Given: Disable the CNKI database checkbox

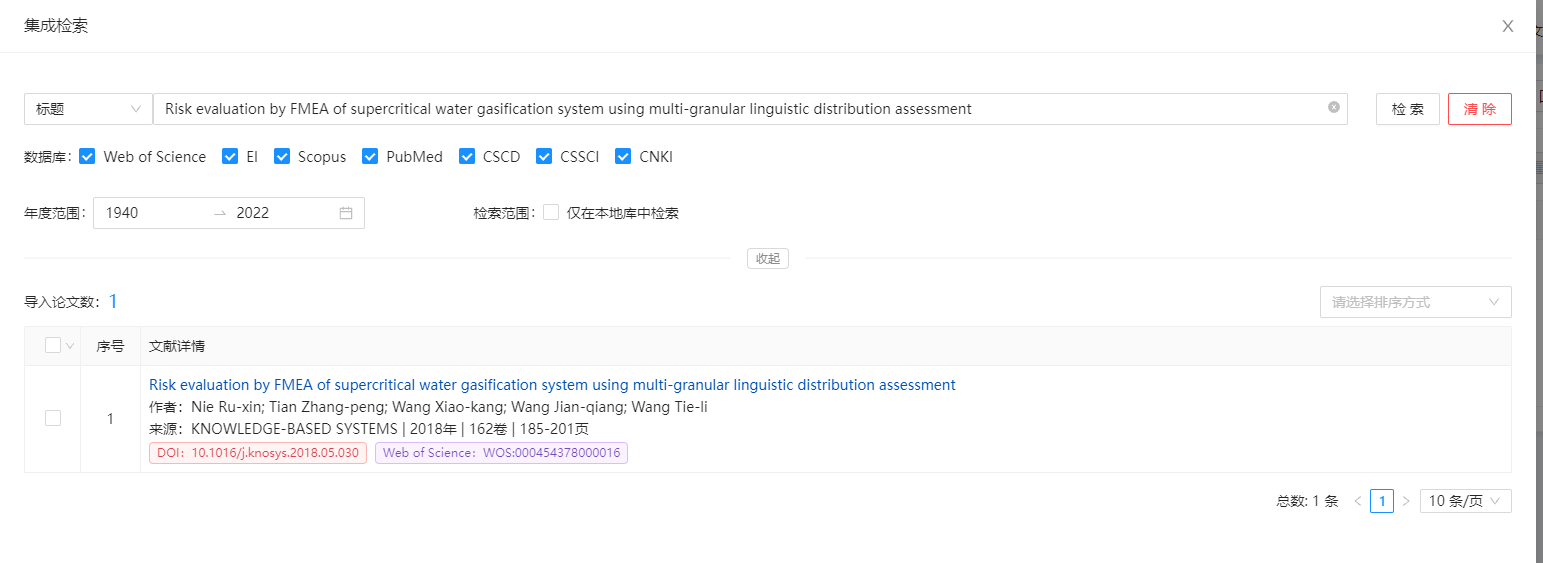Looking at the screenshot, I should pyautogui.click(x=623, y=157).
